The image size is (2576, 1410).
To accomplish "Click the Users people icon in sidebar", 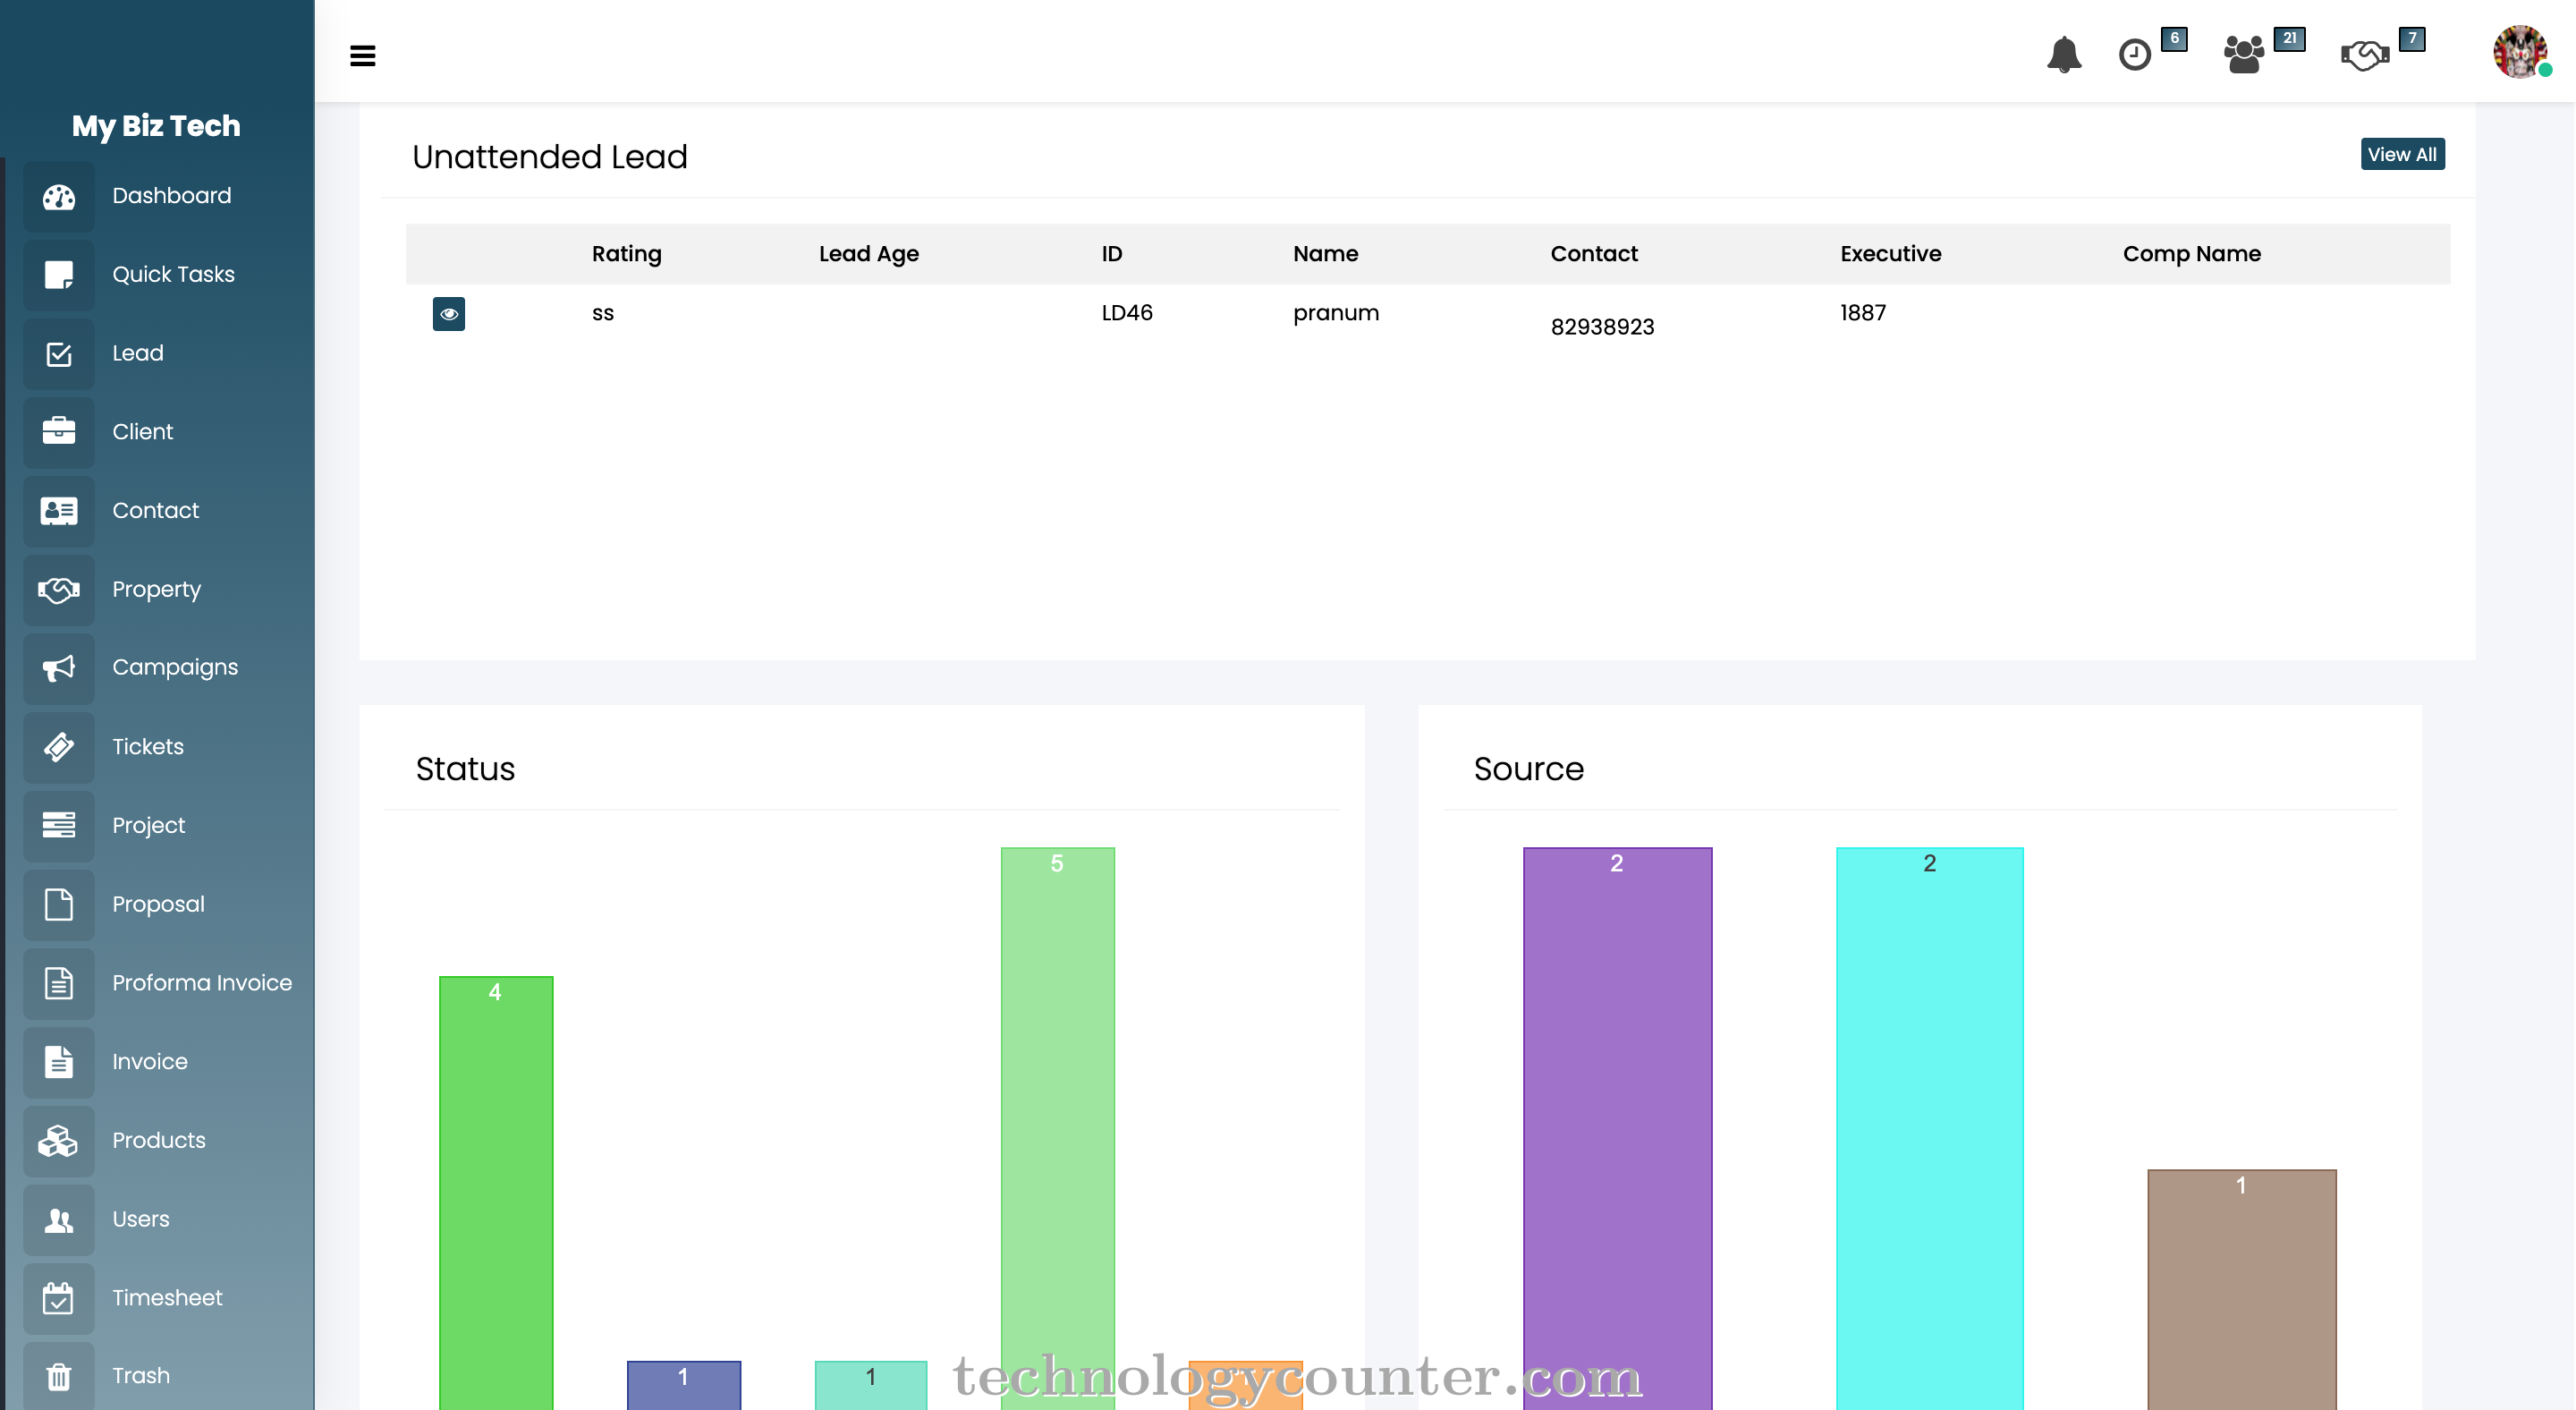I will (x=59, y=1220).
